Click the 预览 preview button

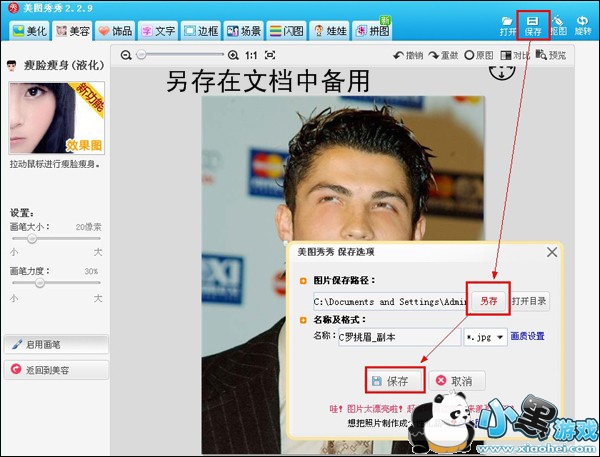tap(551, 55)
